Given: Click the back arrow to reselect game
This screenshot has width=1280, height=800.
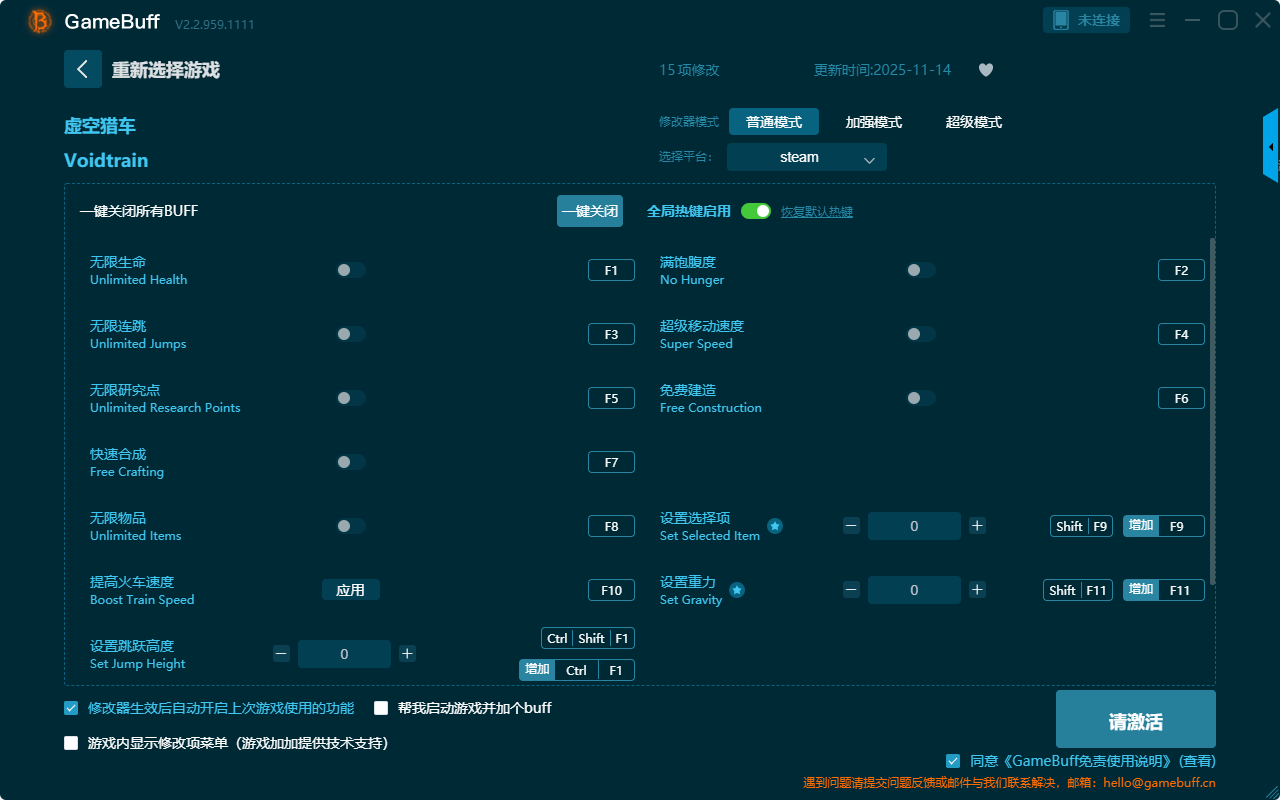Looking at the screenshot, I should (83, 69).
